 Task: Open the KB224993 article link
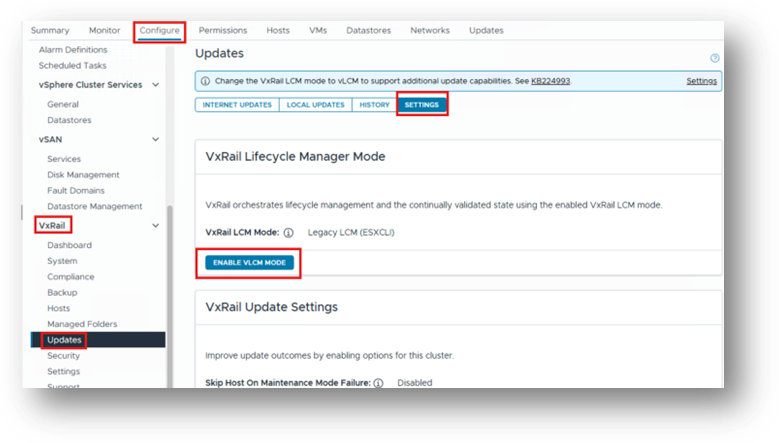click(x=550, y=81)
